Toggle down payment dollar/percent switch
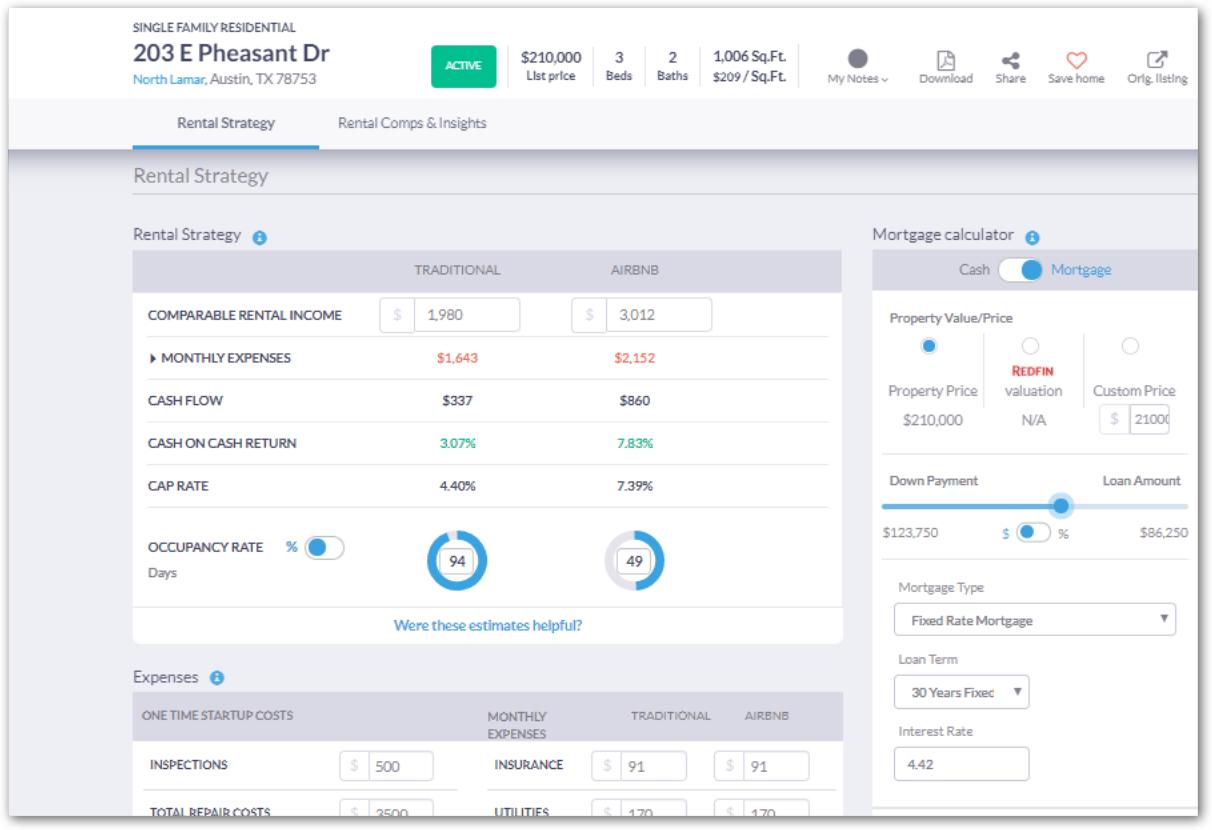The image size is (1212, 830). (x=1033, y=533)
